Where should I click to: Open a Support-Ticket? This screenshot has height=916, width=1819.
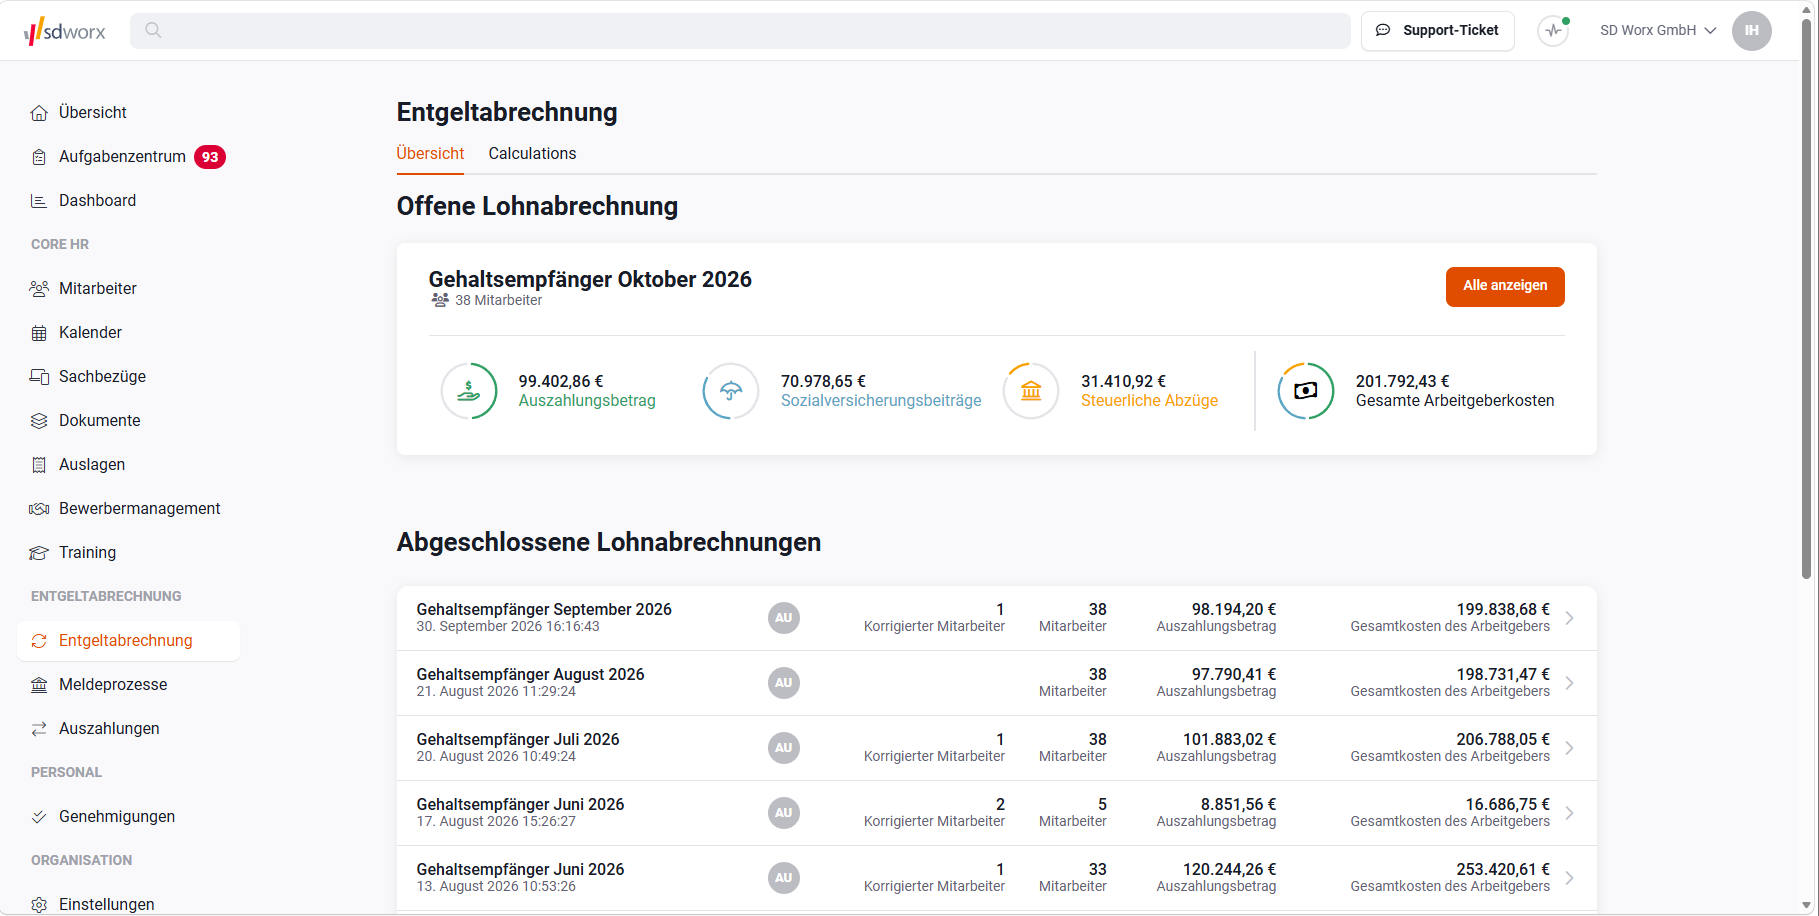click(1437, 31)
